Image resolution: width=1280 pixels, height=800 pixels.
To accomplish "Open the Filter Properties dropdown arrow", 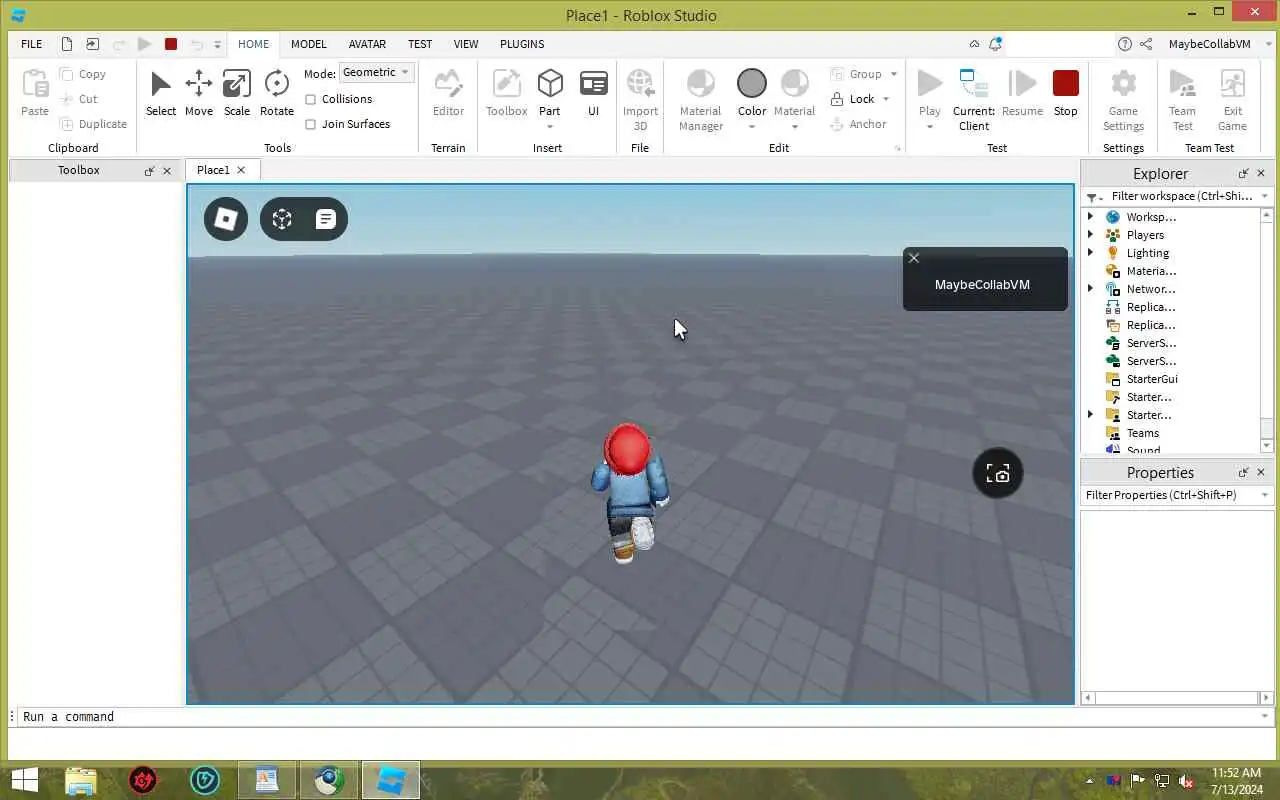I will [1265, 495].
